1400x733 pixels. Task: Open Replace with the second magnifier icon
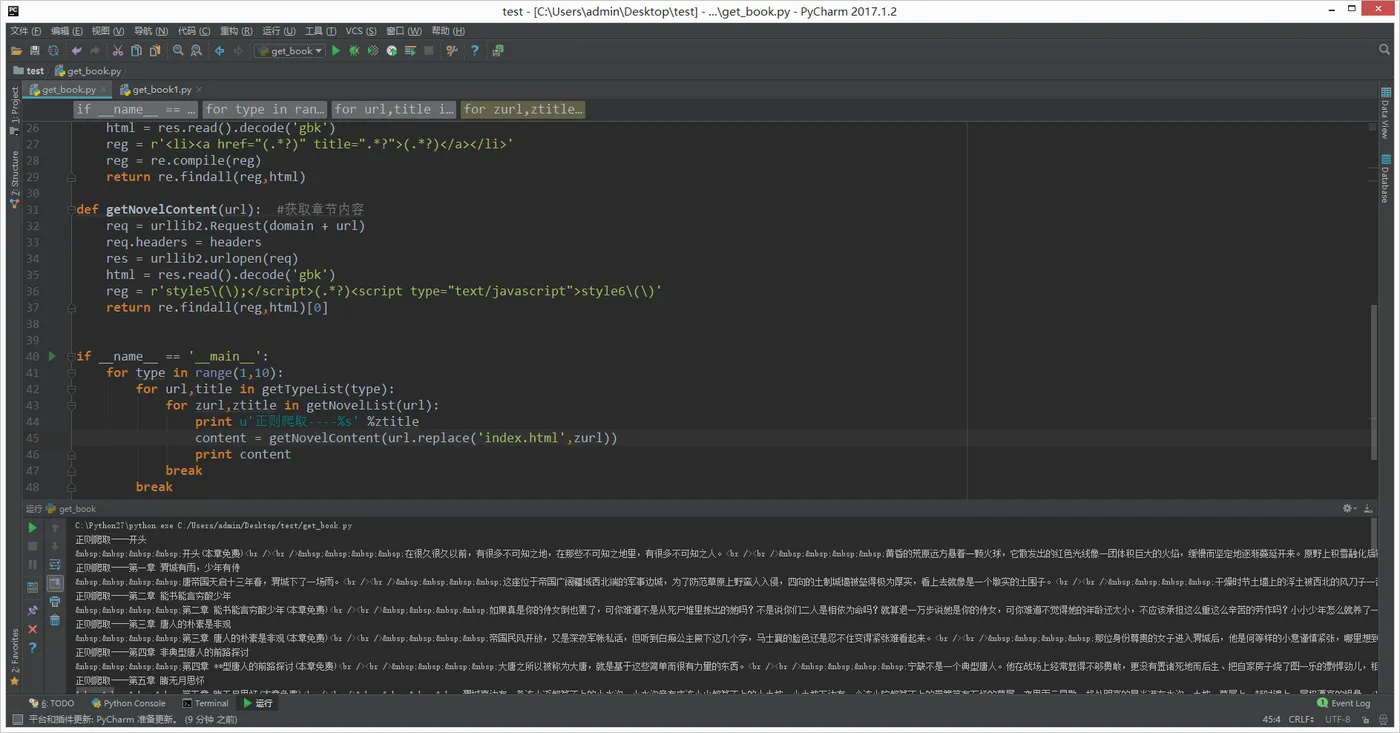pos(197,51)
